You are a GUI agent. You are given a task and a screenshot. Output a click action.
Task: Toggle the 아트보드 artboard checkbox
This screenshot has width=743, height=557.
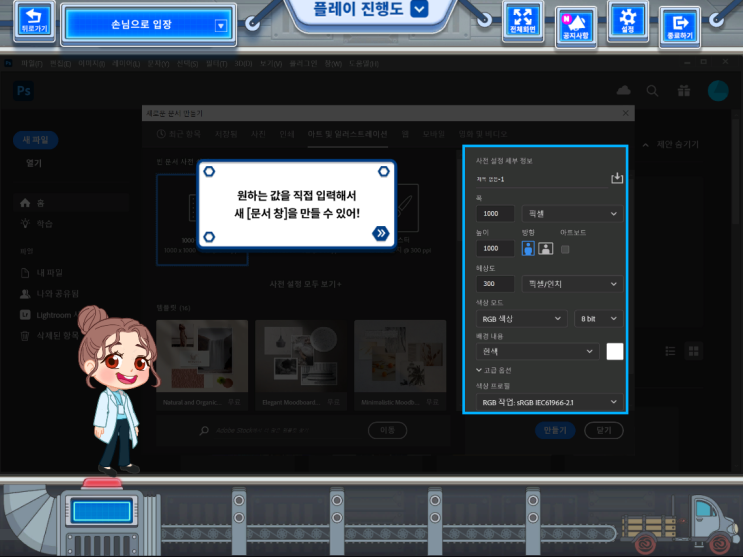pyautogui.click(x=565, y=249)
